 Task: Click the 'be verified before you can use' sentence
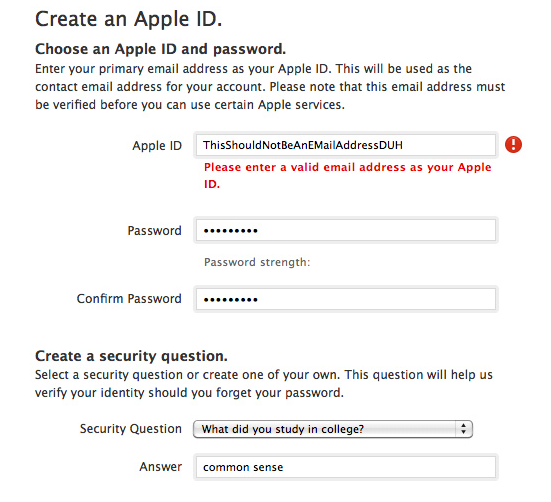[x=190, y=105]
